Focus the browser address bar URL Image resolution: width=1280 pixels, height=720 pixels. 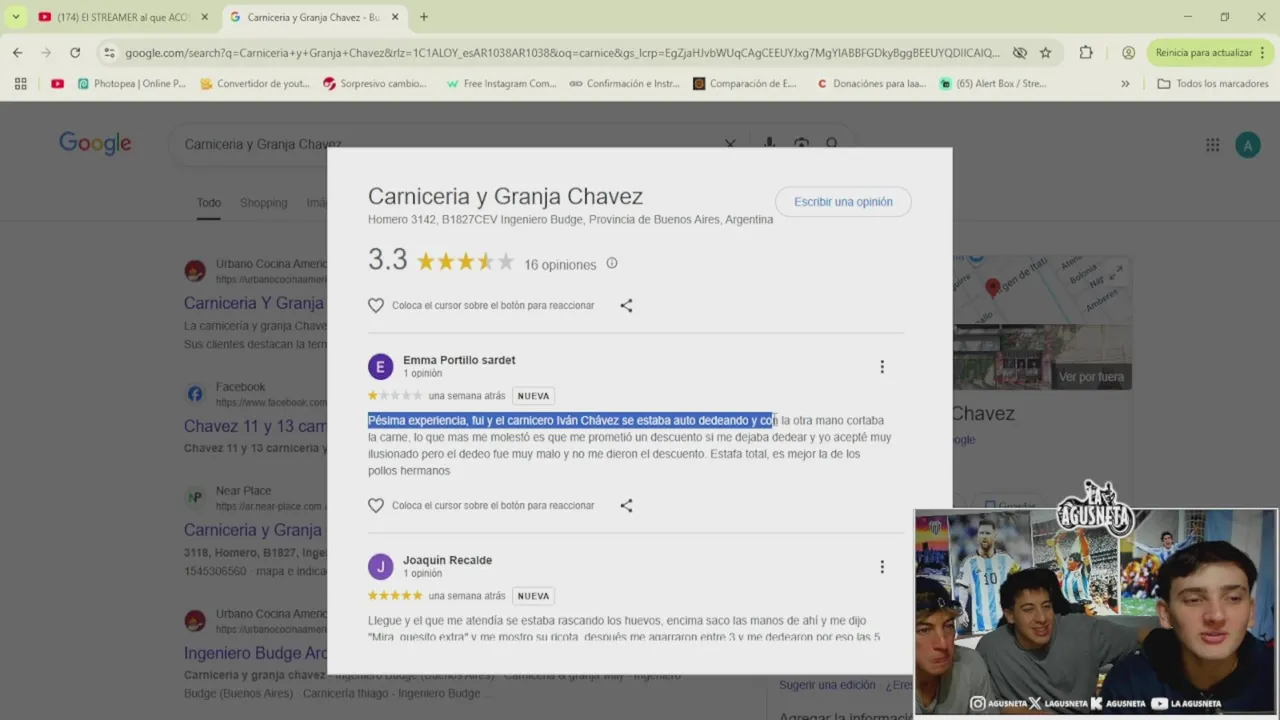pyautogui.click(x=561, y=53)
